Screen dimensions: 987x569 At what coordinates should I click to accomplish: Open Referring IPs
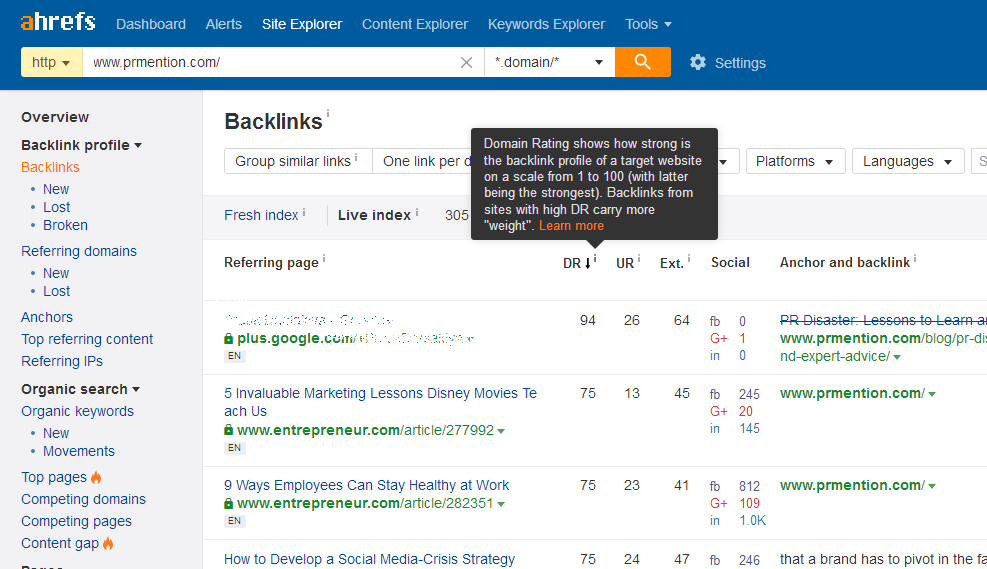point(62,361)
